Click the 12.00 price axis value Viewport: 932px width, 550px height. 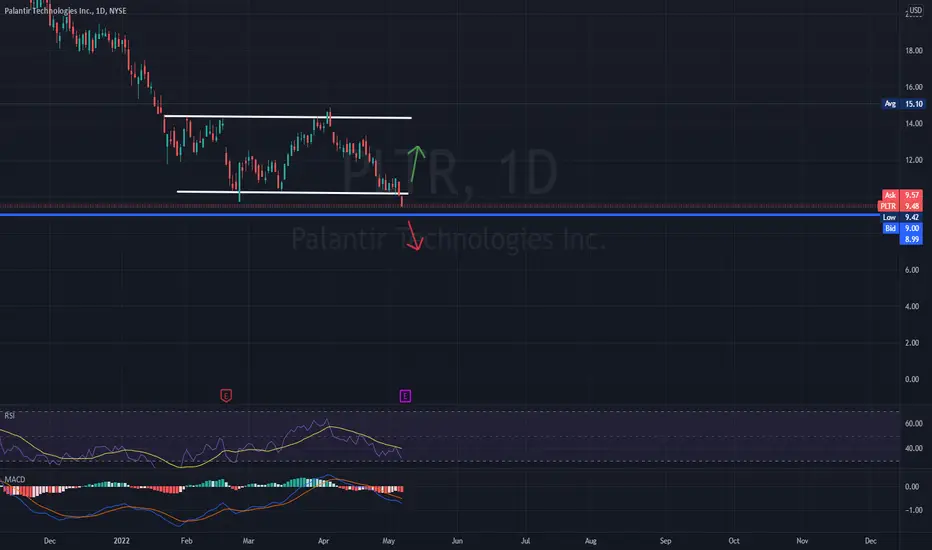(x=914, y=160)
